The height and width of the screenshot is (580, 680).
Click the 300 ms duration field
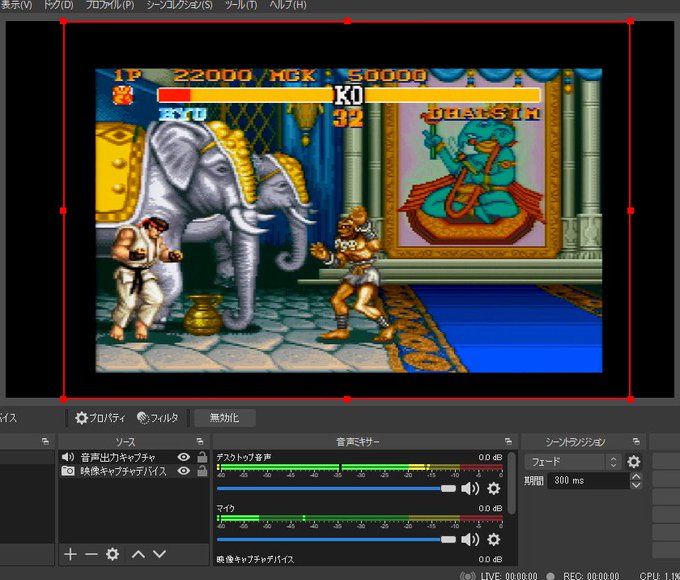point(588,481)
